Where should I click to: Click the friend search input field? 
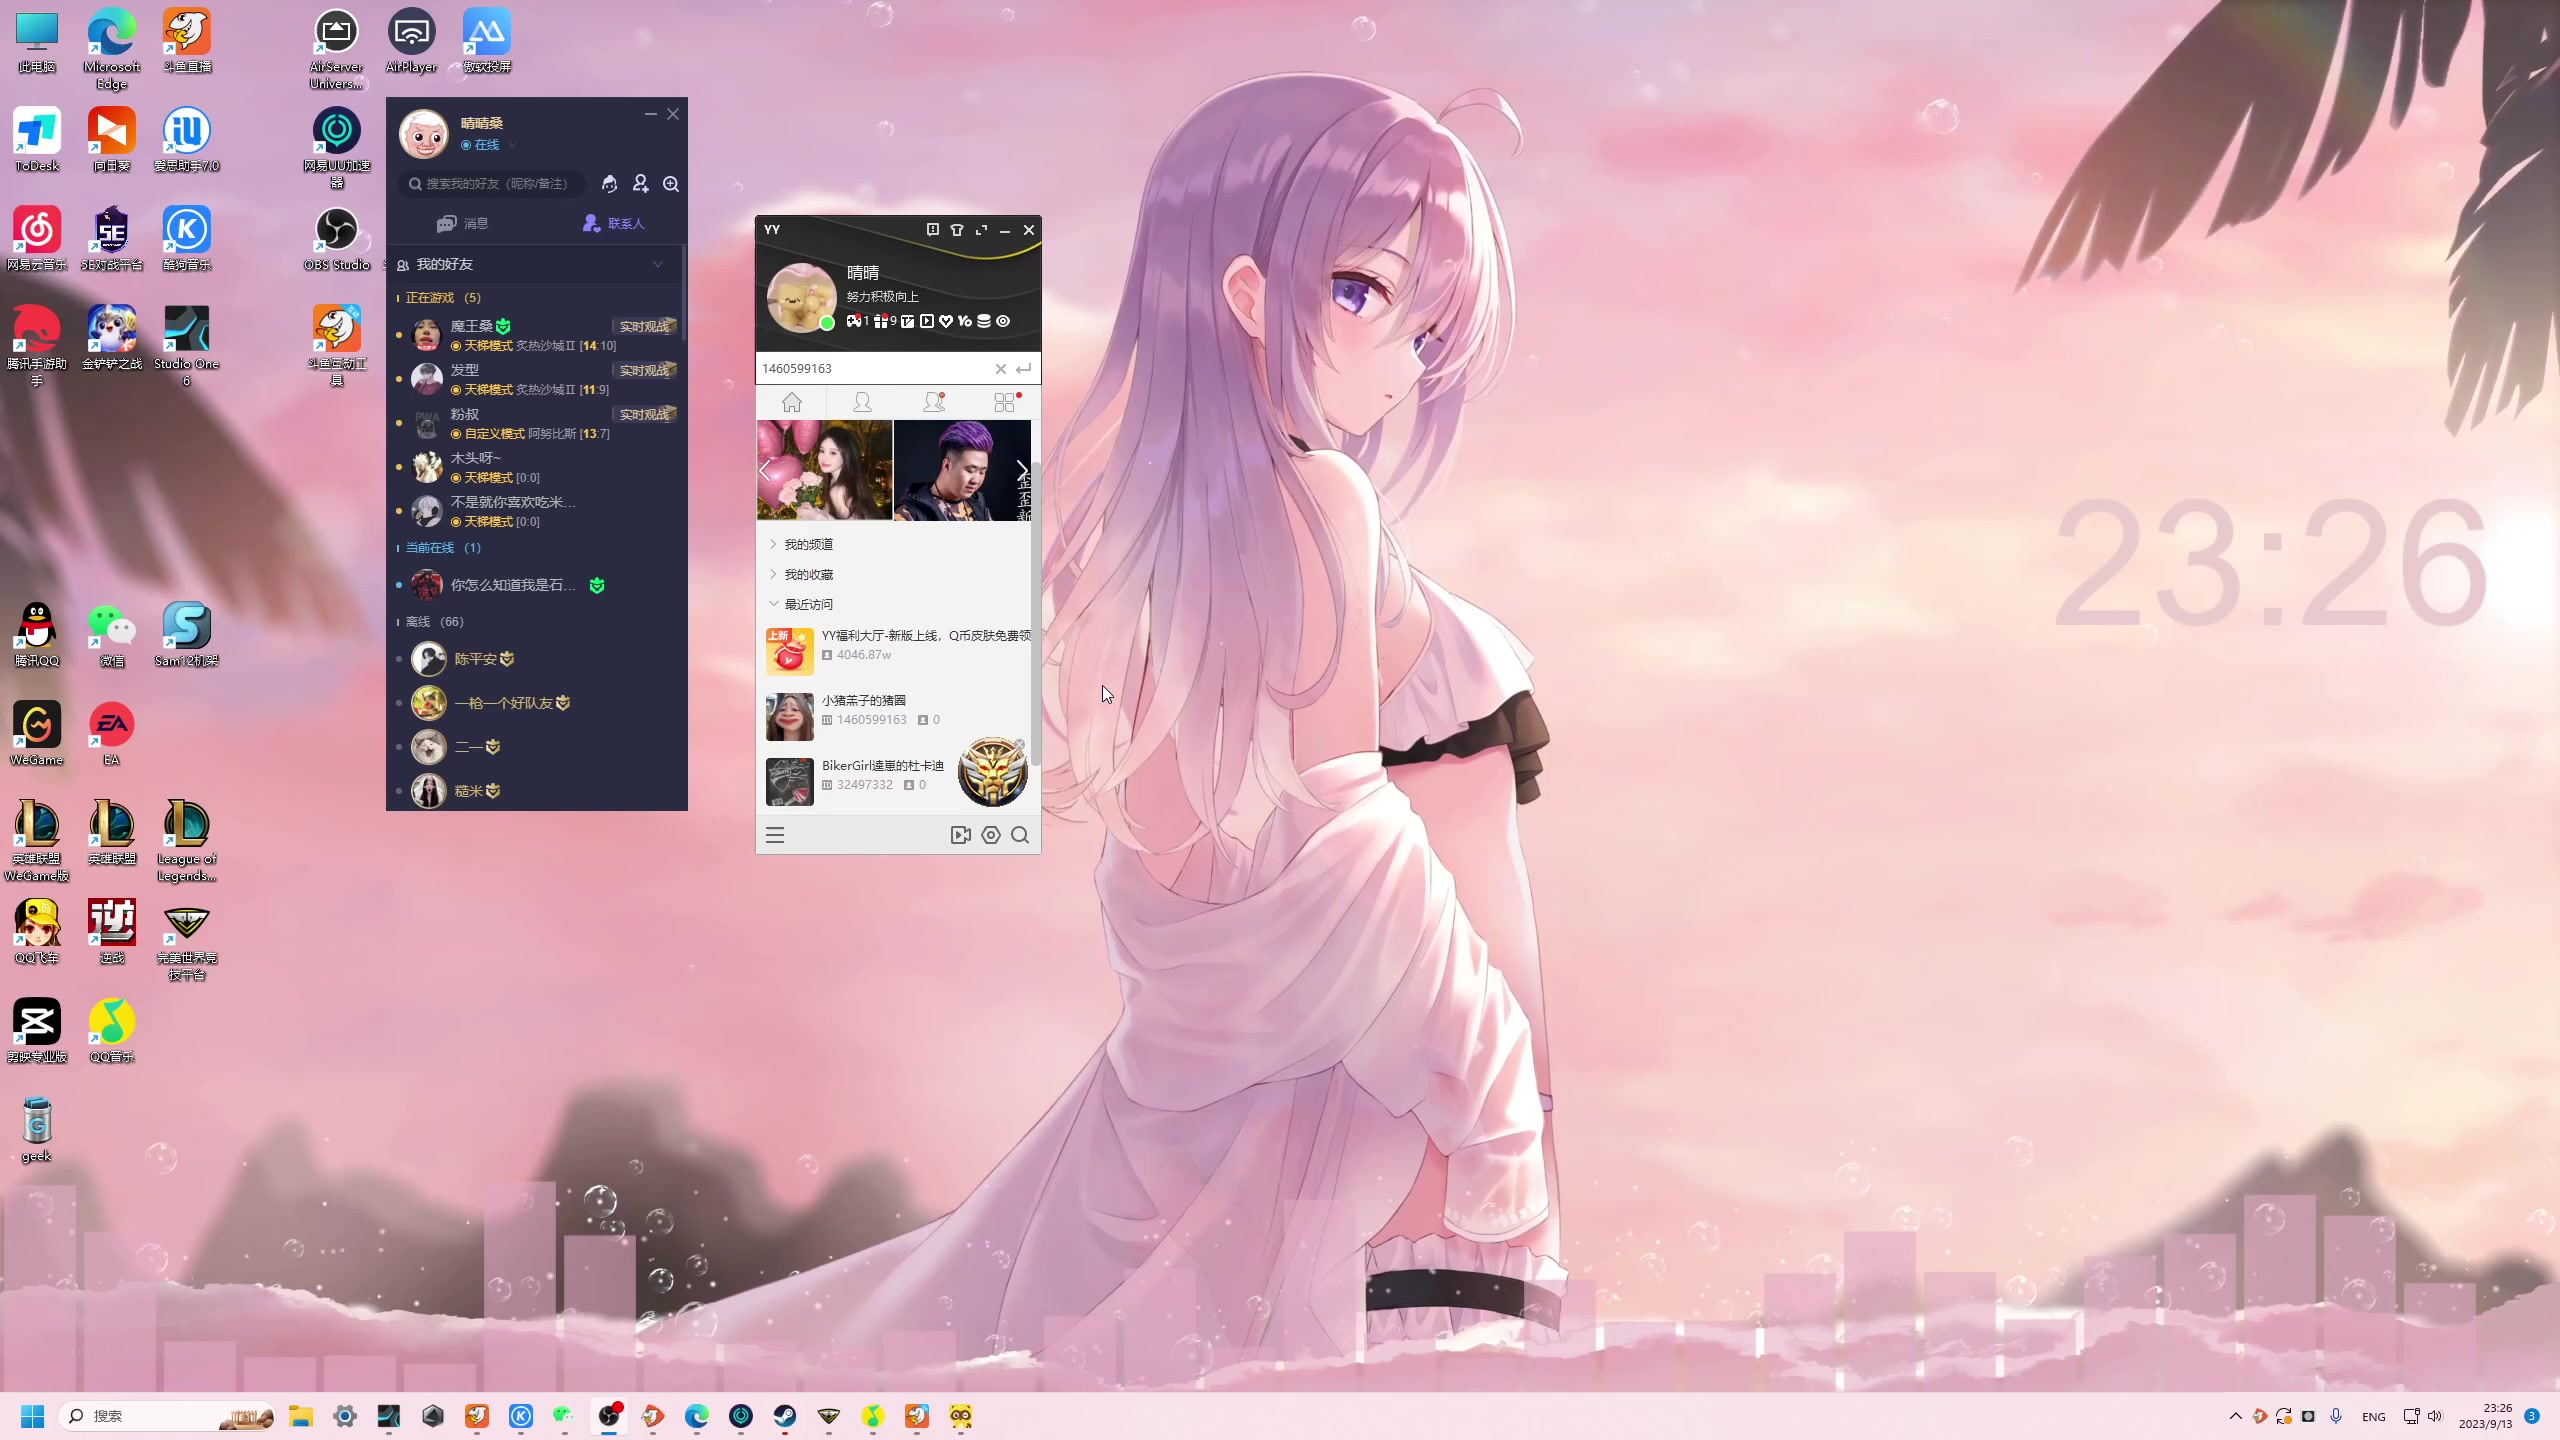point(492,184)
